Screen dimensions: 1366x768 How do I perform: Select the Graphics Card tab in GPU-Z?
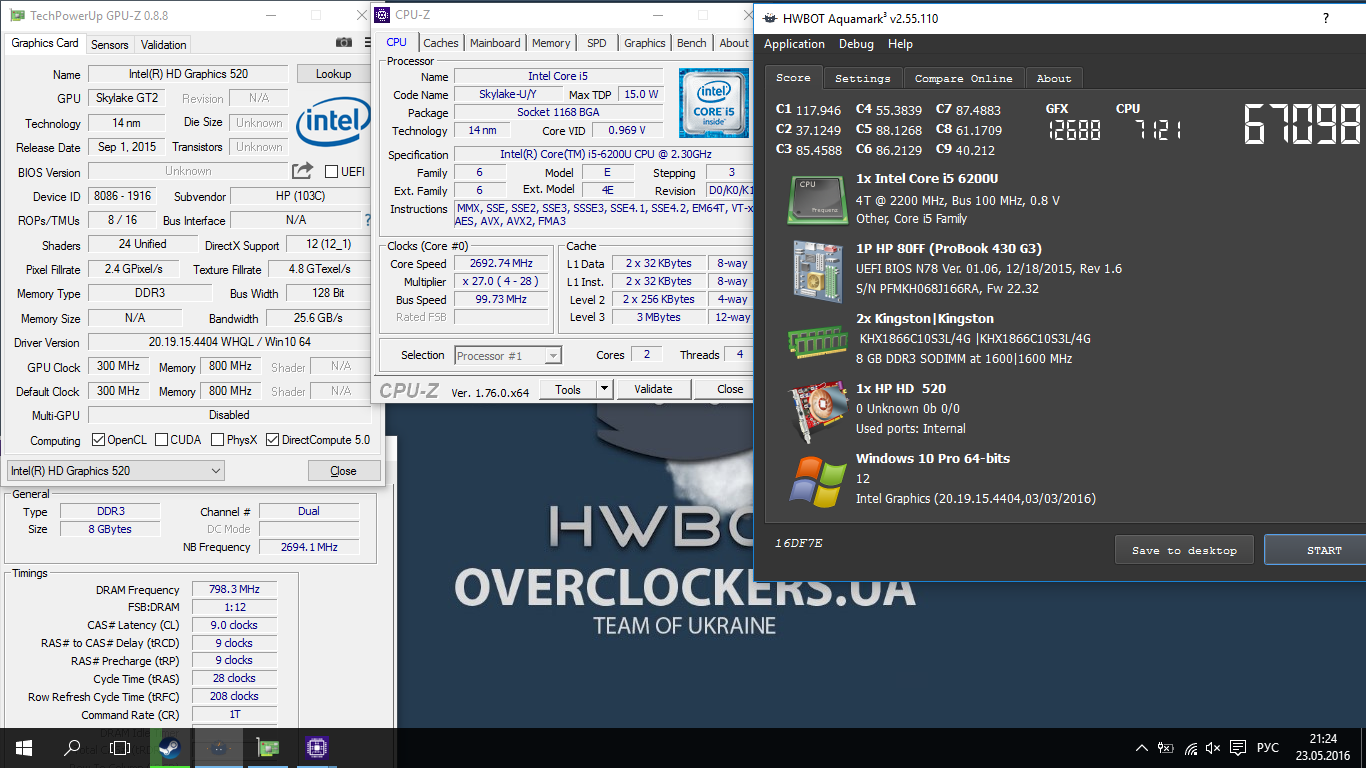coord(45,43)
